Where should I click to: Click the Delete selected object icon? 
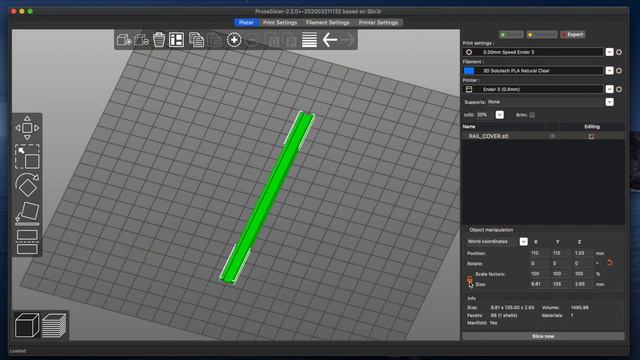tap(141, 40)
